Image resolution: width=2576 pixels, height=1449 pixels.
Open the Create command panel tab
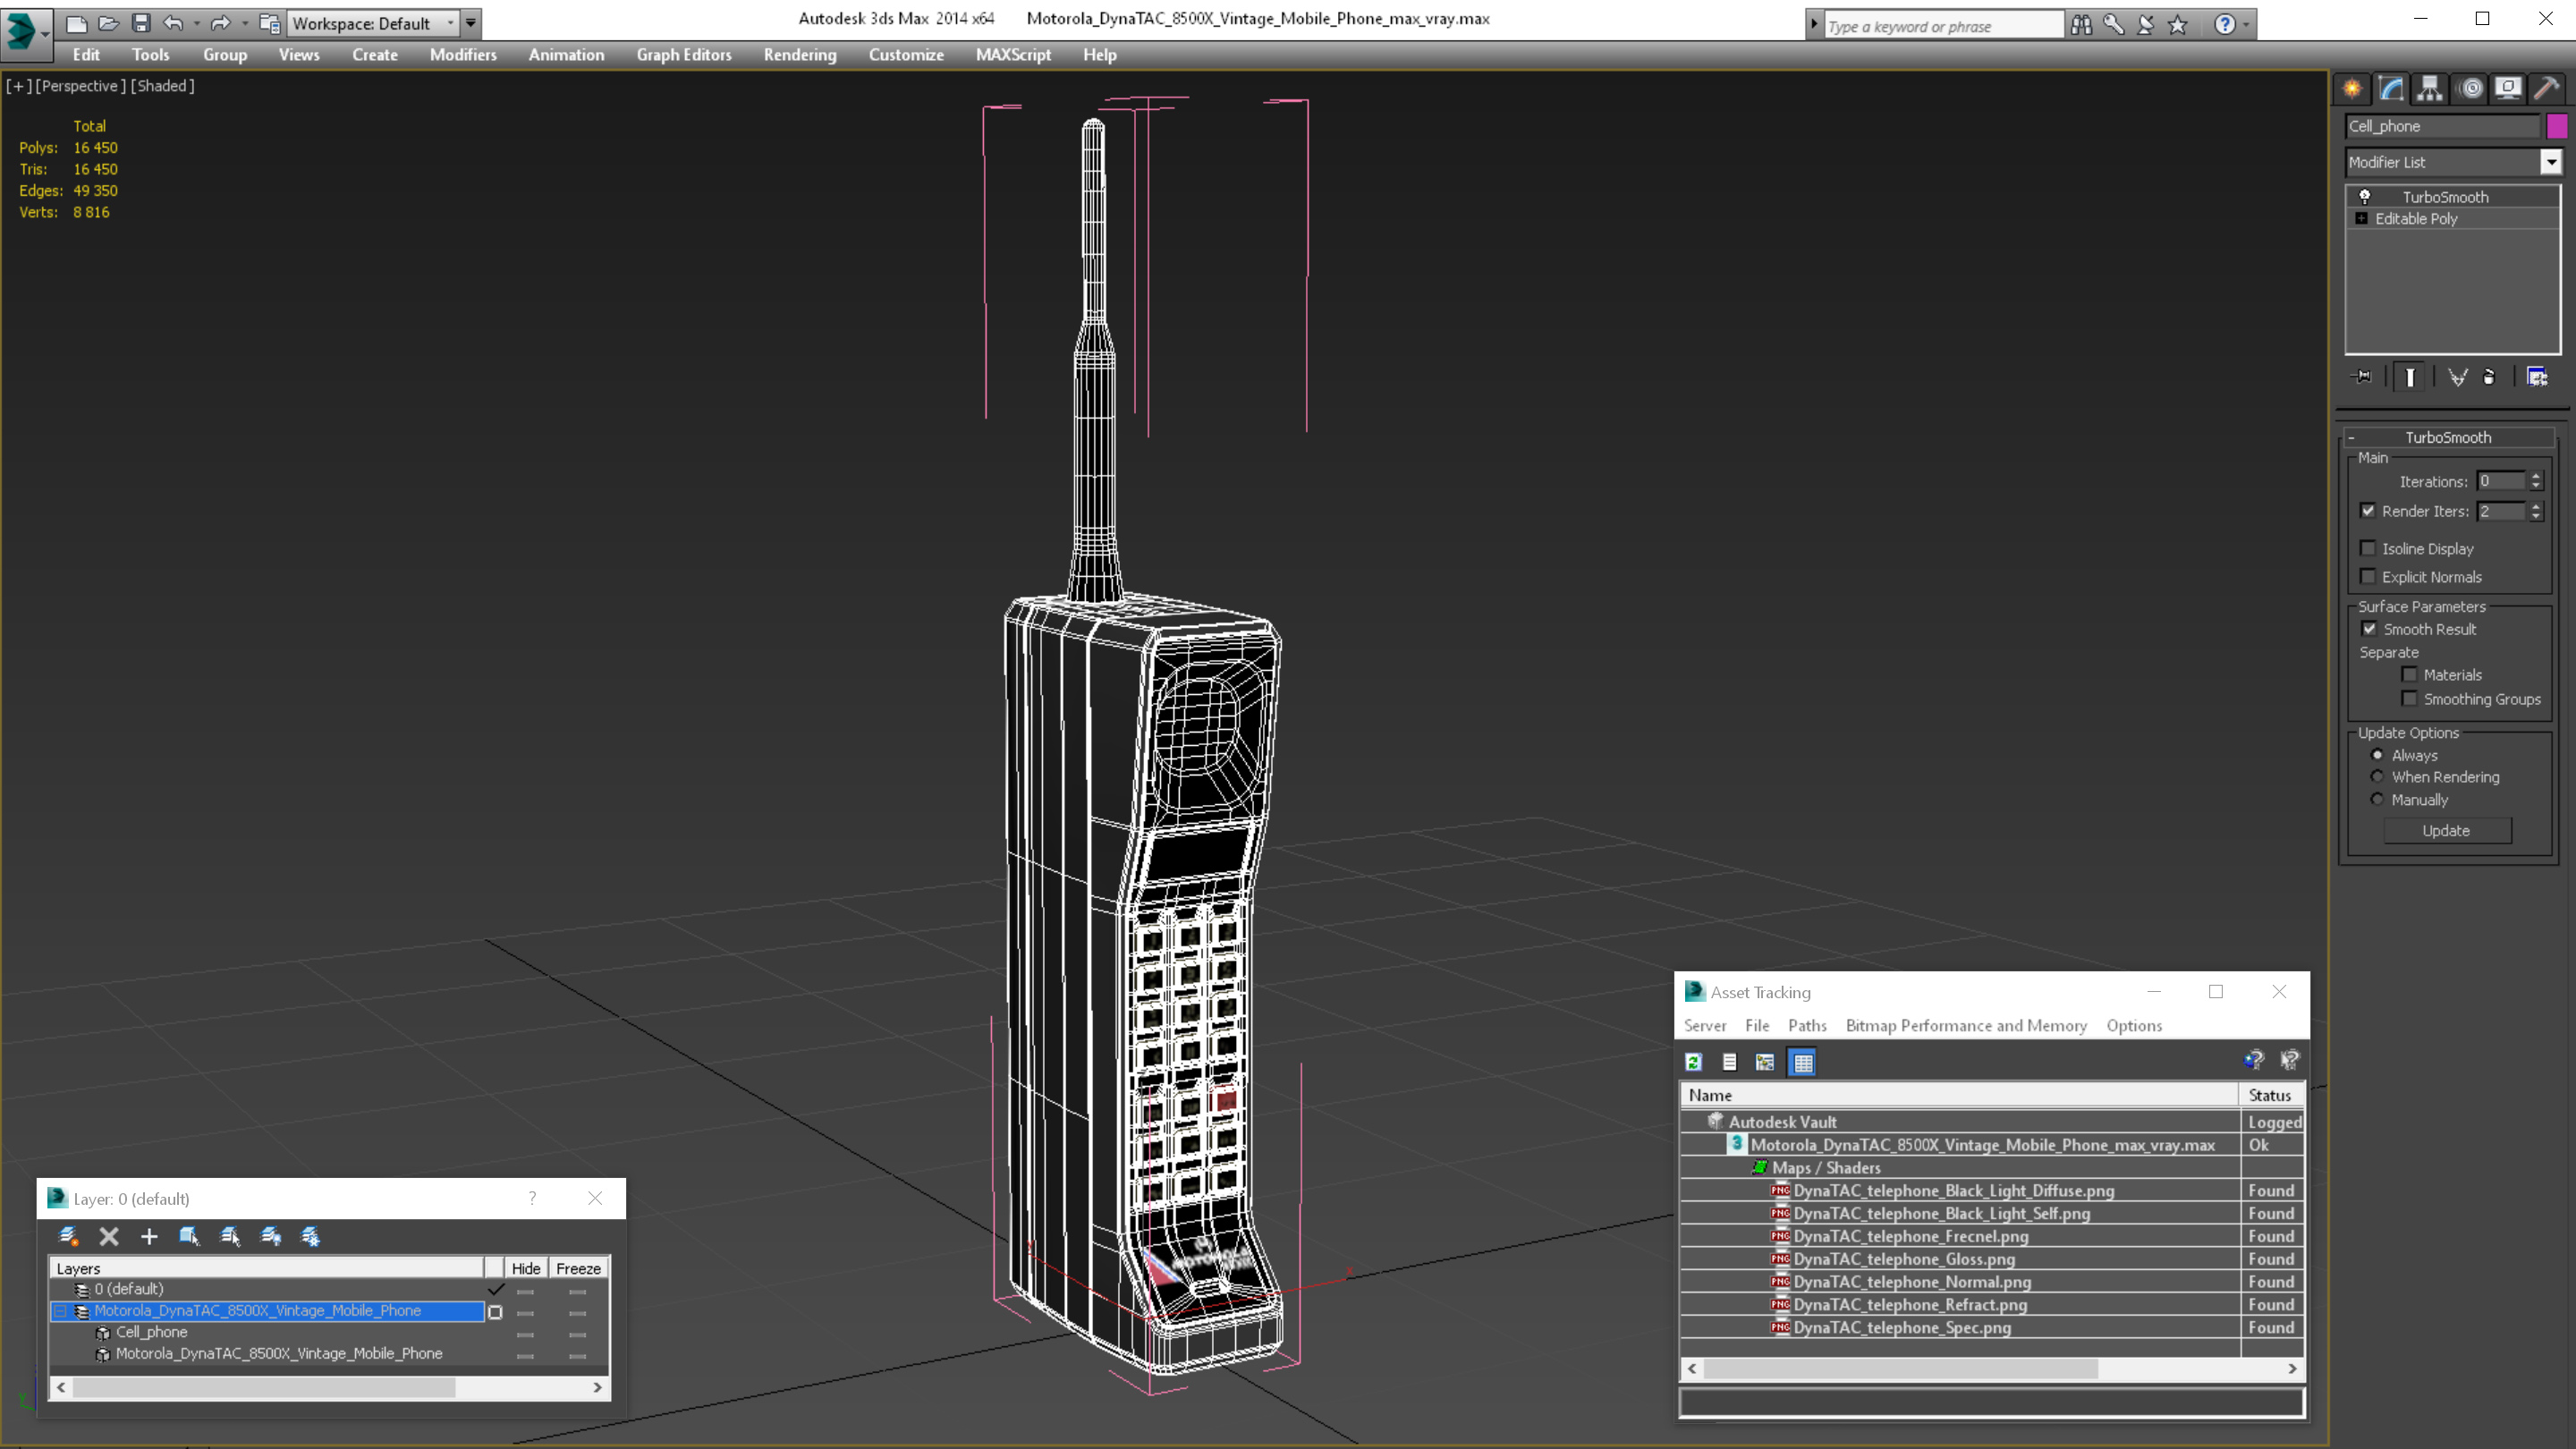2352,88
